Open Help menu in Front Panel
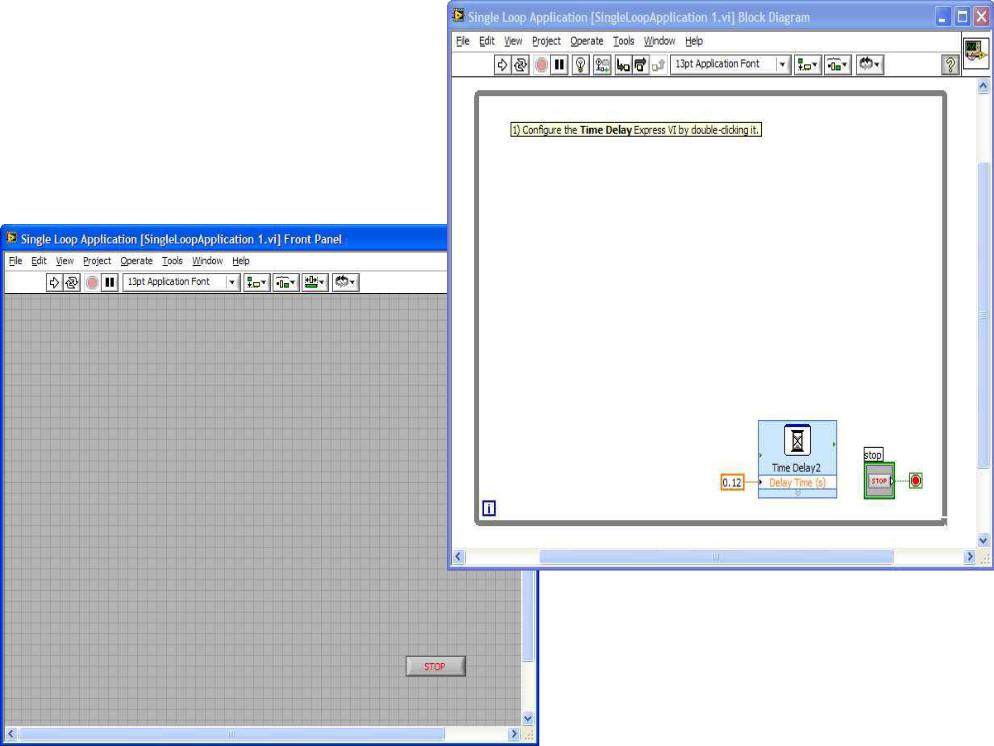The height and width of the screenshot is (746, 994). click(241, 261)
